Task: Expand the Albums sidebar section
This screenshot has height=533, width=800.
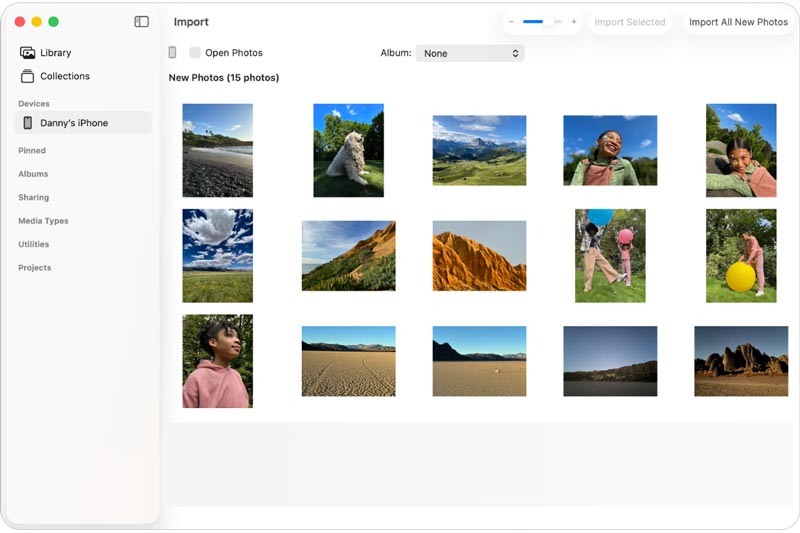Action: (x=33, y=174)
